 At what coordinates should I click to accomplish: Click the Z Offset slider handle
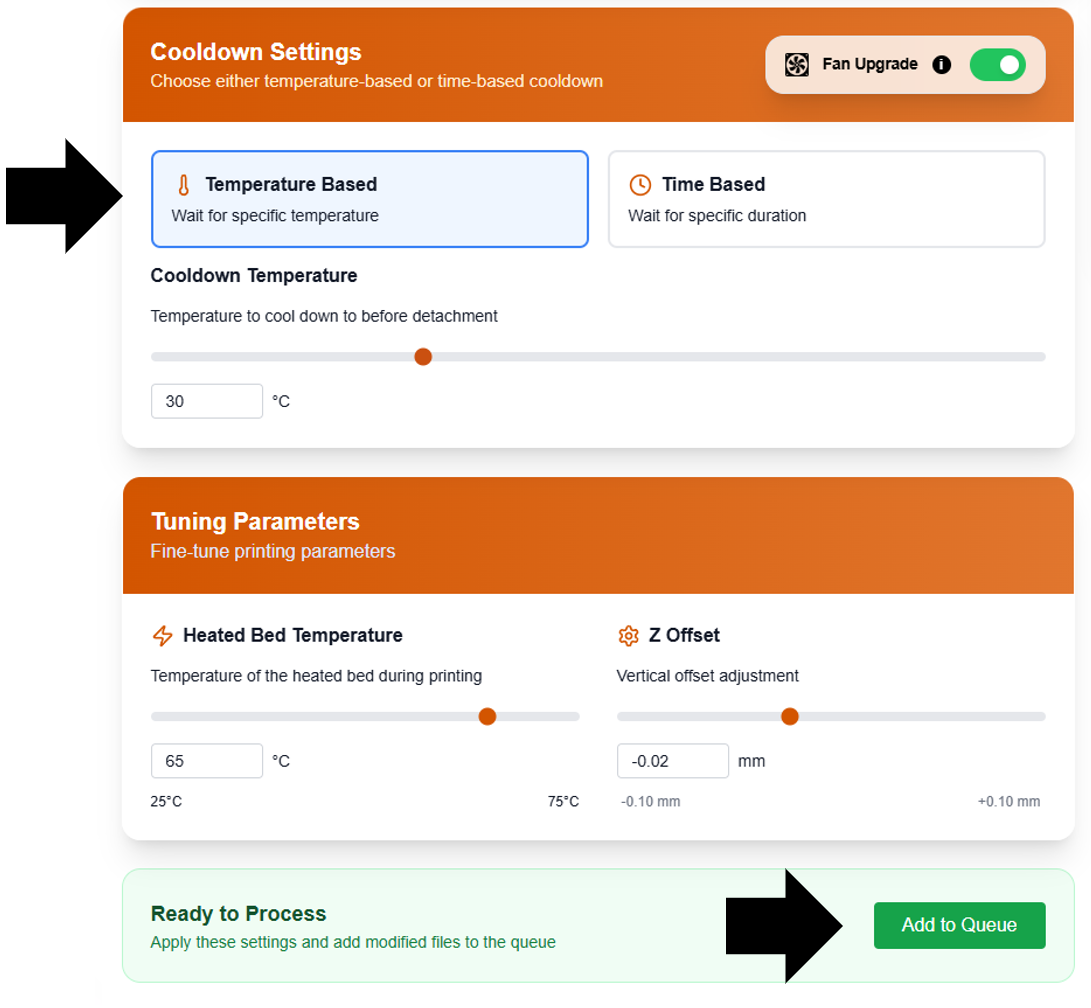coord(790,716)
